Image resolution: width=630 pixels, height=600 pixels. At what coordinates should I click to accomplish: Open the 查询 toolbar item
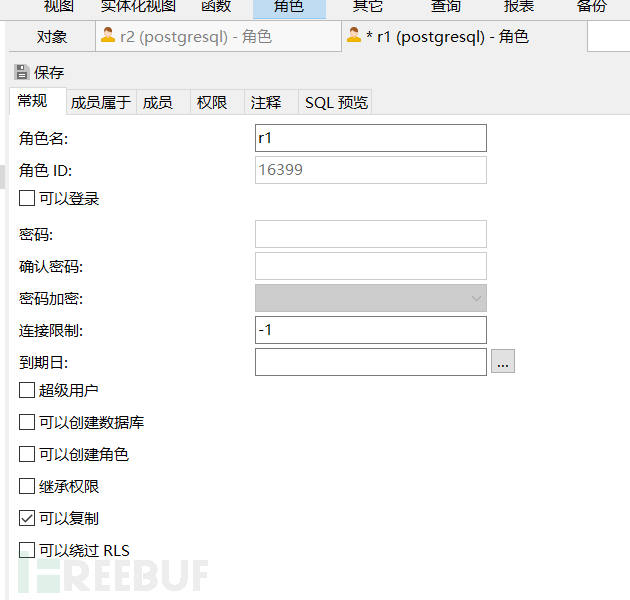446,6
